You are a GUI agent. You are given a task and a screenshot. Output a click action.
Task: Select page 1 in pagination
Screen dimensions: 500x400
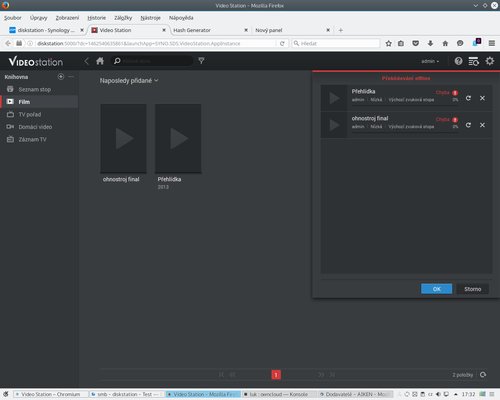coord(276,375)
